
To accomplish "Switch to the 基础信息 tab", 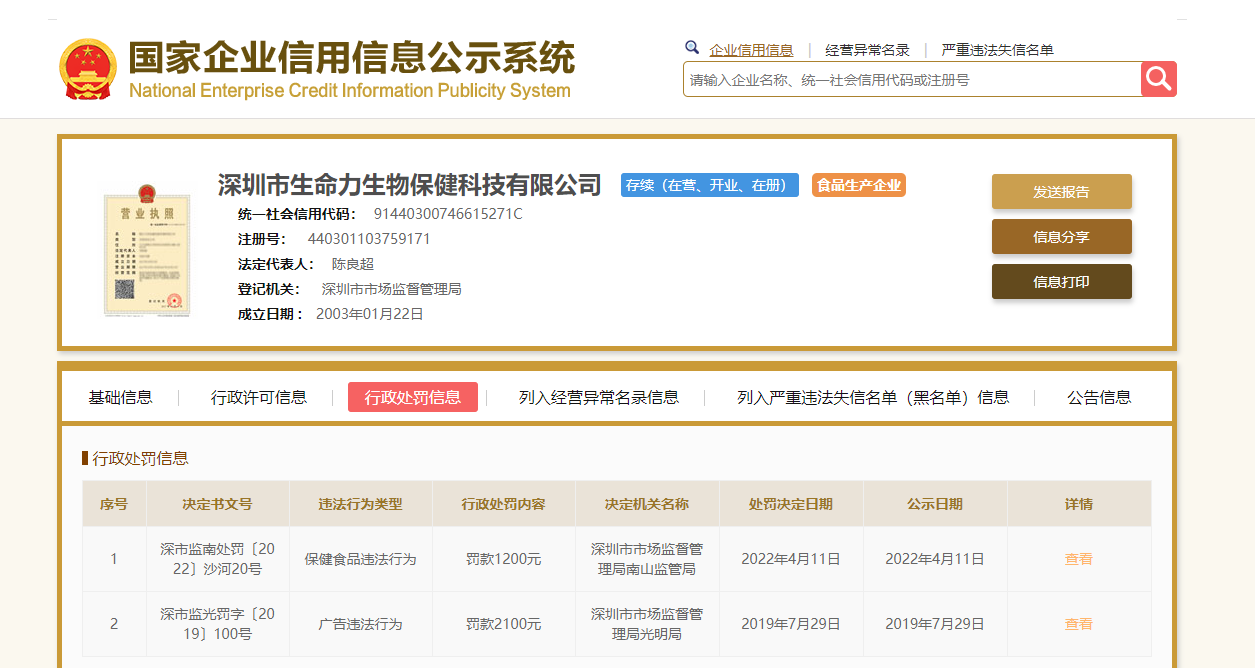I will [120, 397].
